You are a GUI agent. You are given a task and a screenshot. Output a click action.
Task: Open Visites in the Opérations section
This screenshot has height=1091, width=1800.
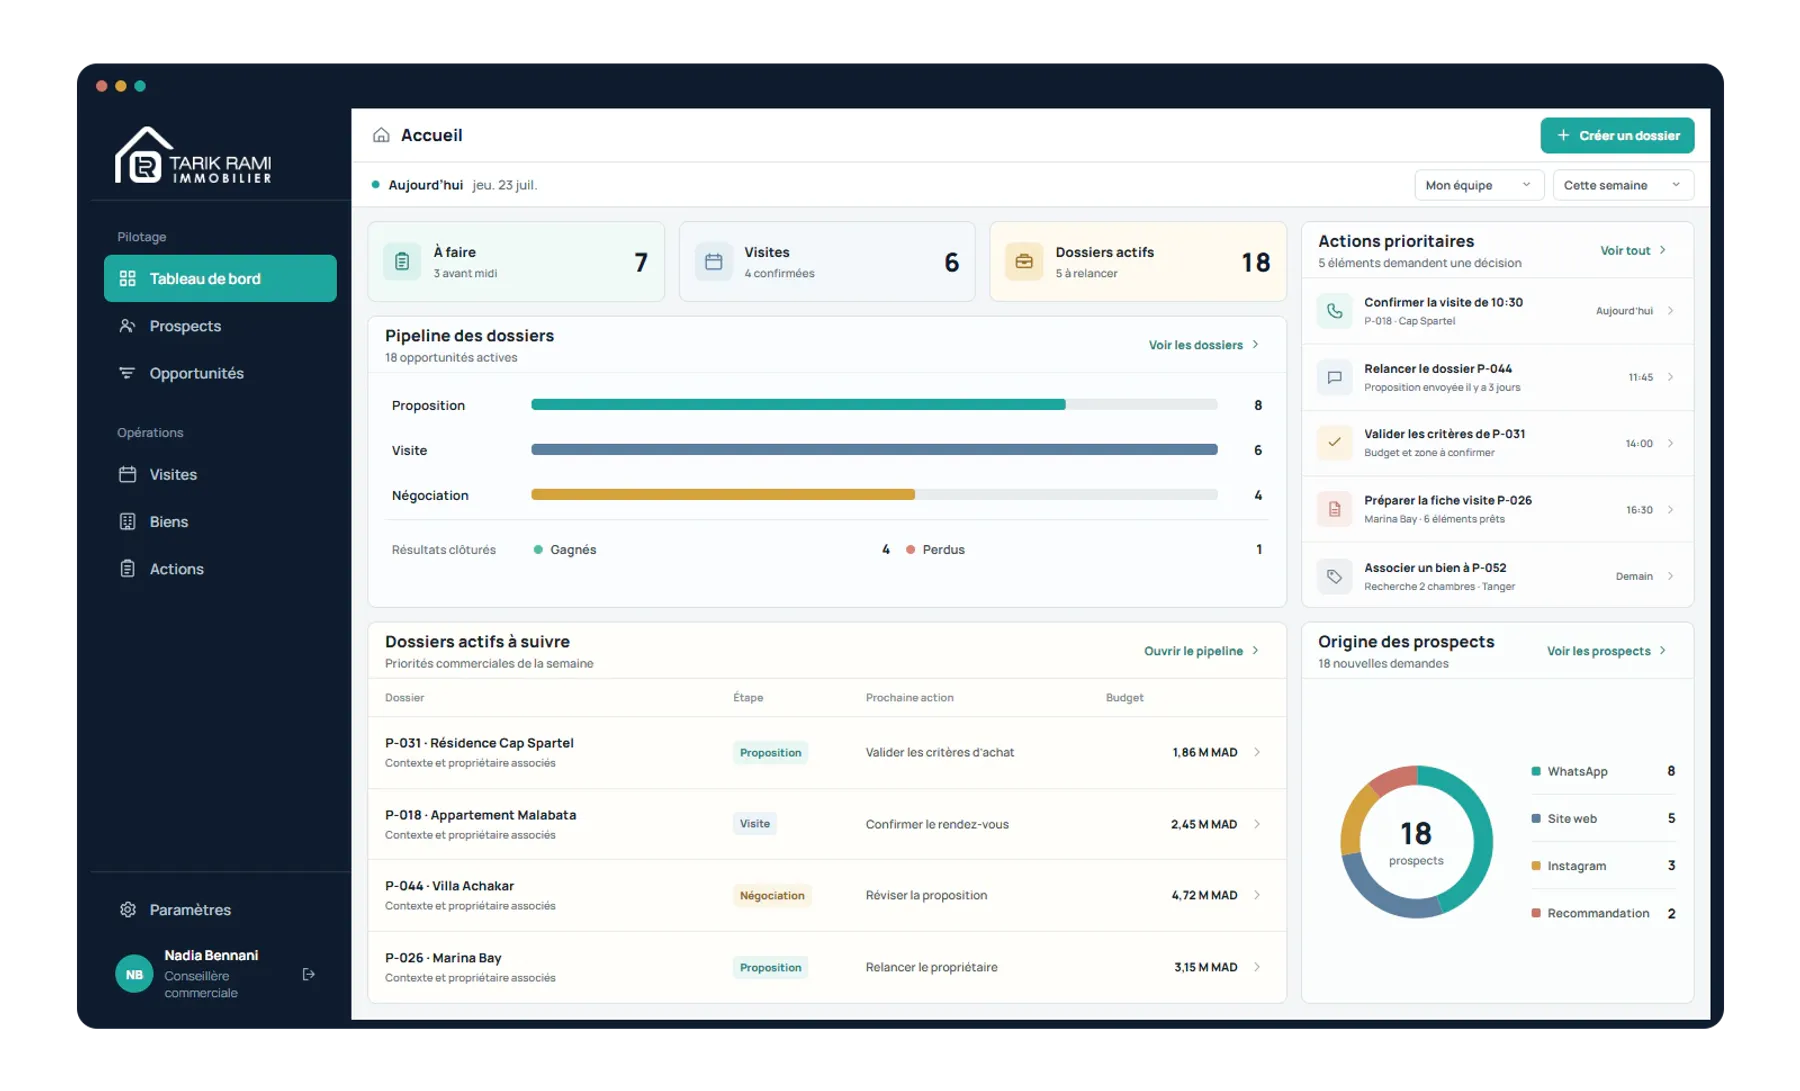pos(220,474)
